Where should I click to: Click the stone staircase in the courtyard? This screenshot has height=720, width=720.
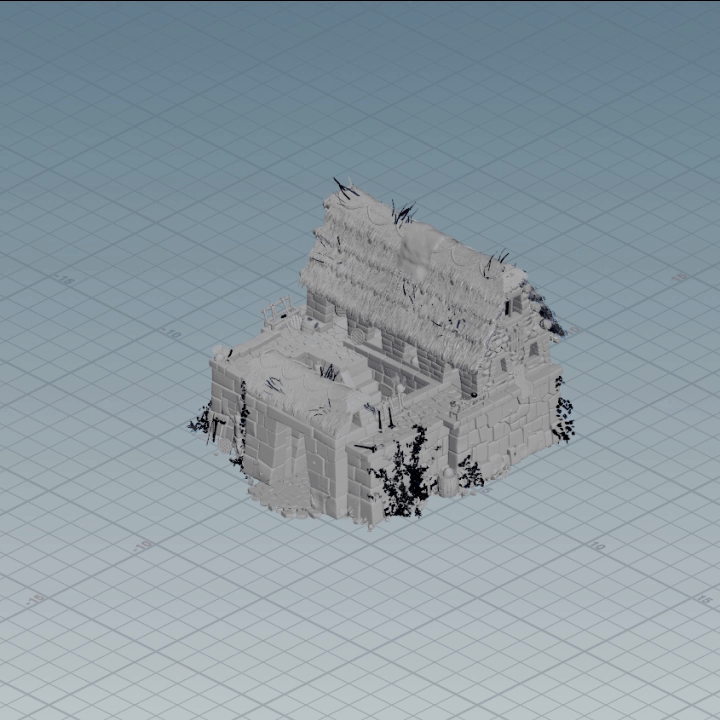362,377
